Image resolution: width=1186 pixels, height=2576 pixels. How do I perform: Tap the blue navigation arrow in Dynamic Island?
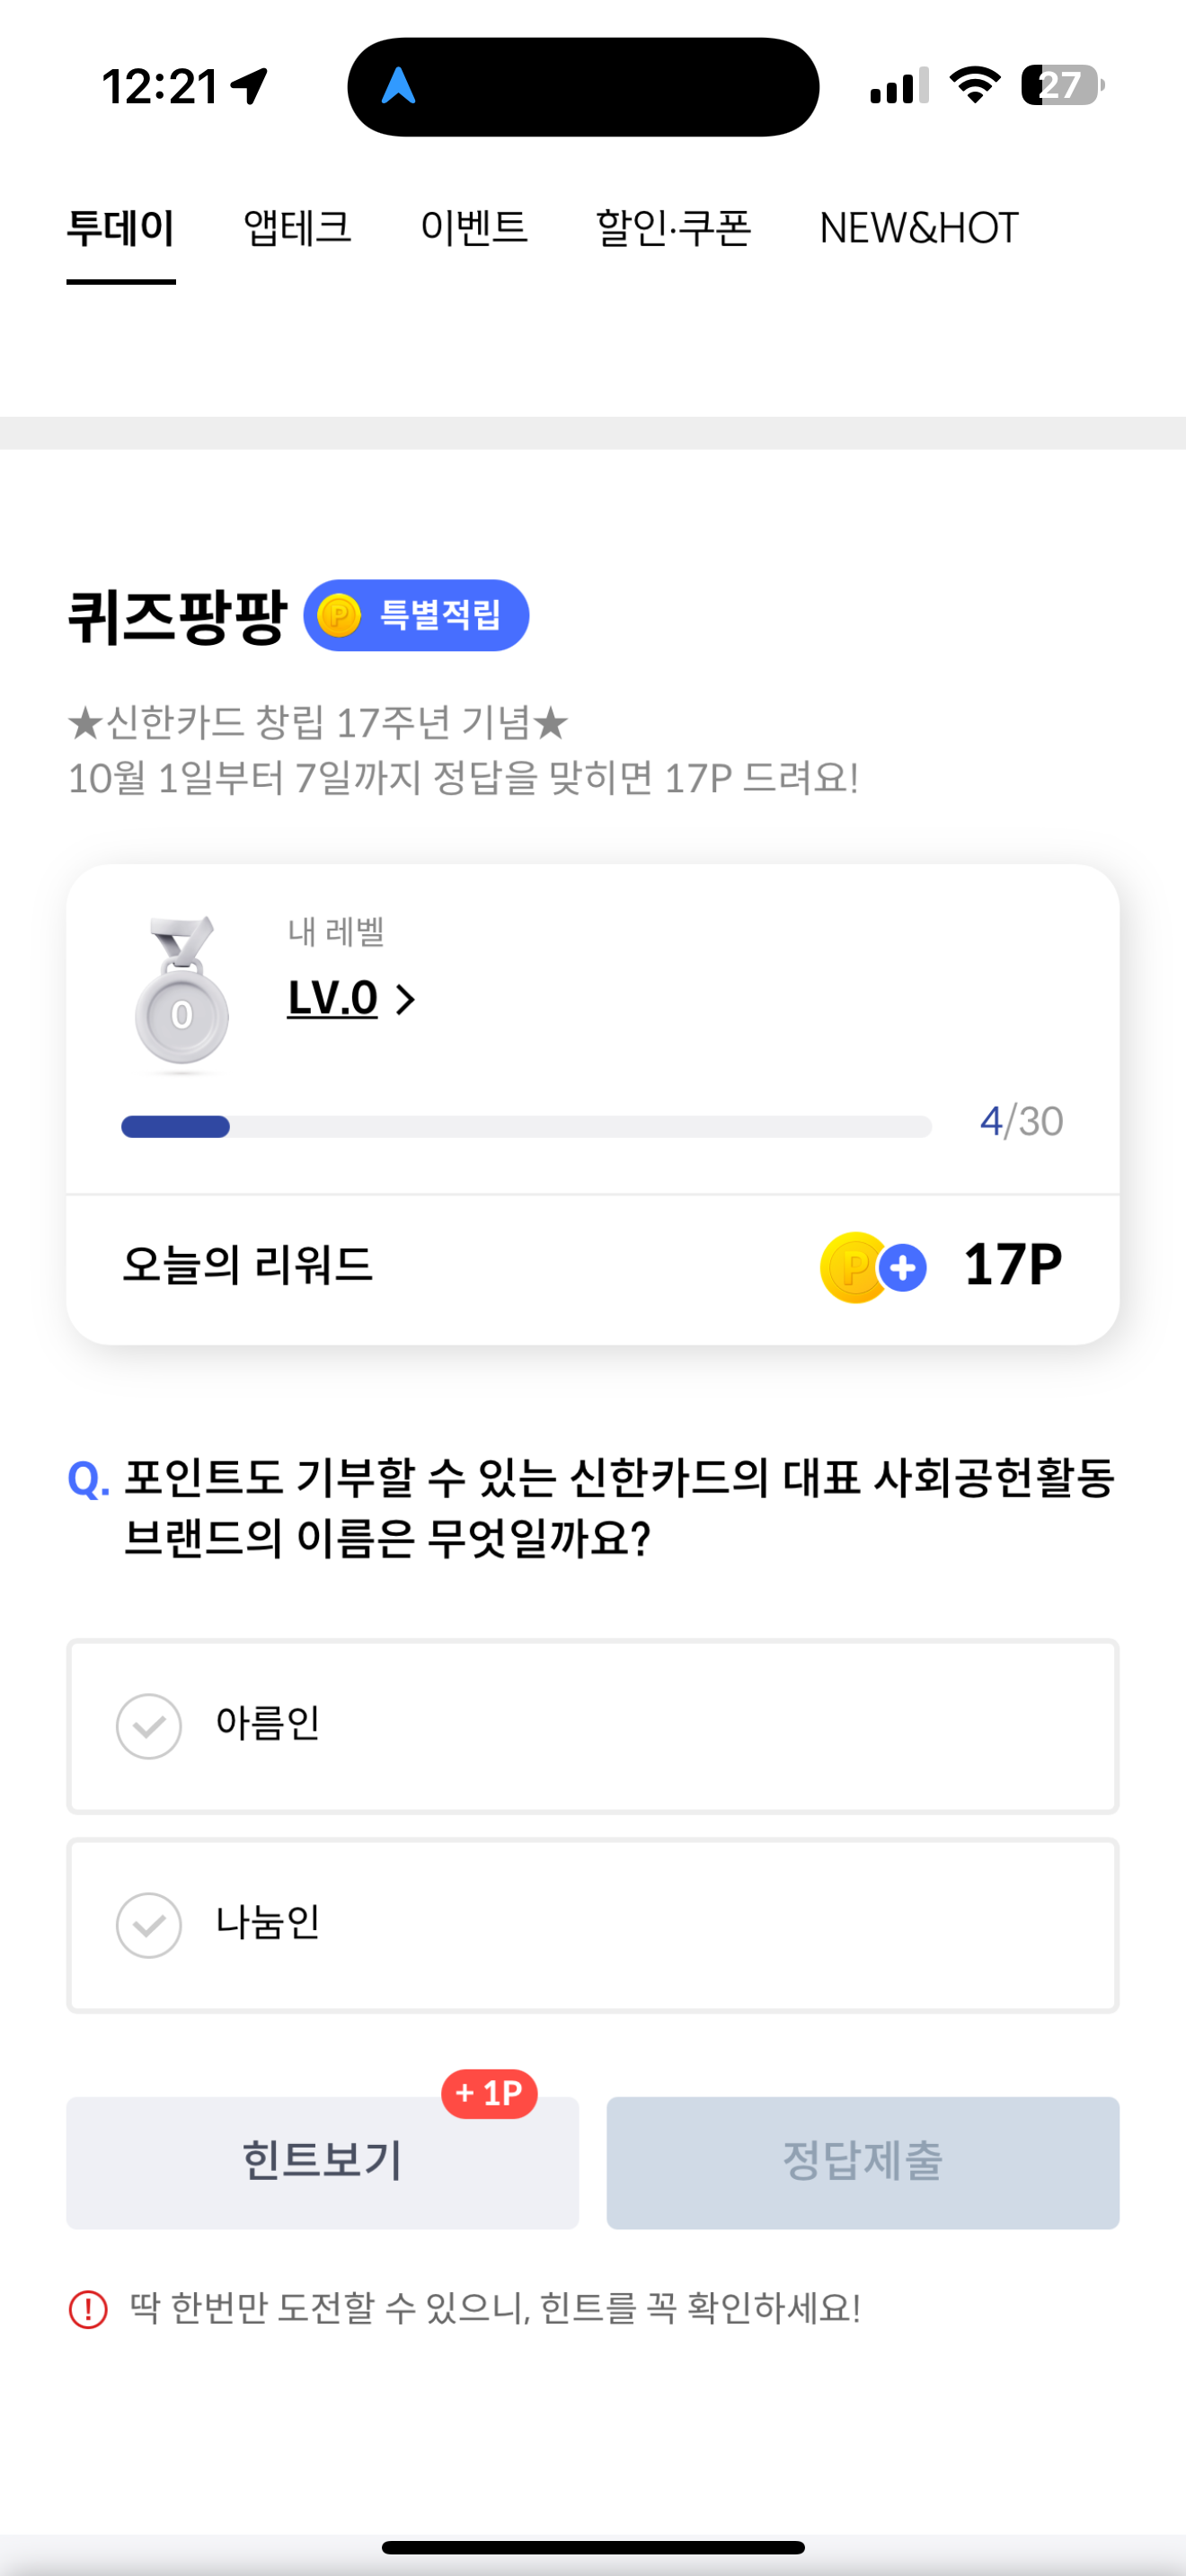pos(398,86)
